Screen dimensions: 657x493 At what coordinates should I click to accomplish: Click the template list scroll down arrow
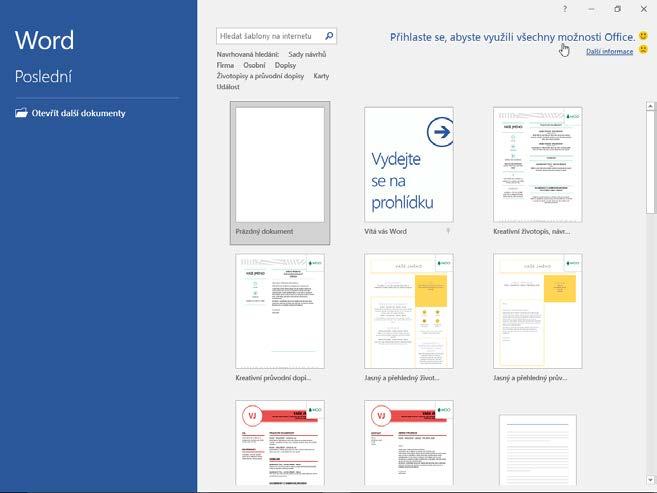coord(650,480)
